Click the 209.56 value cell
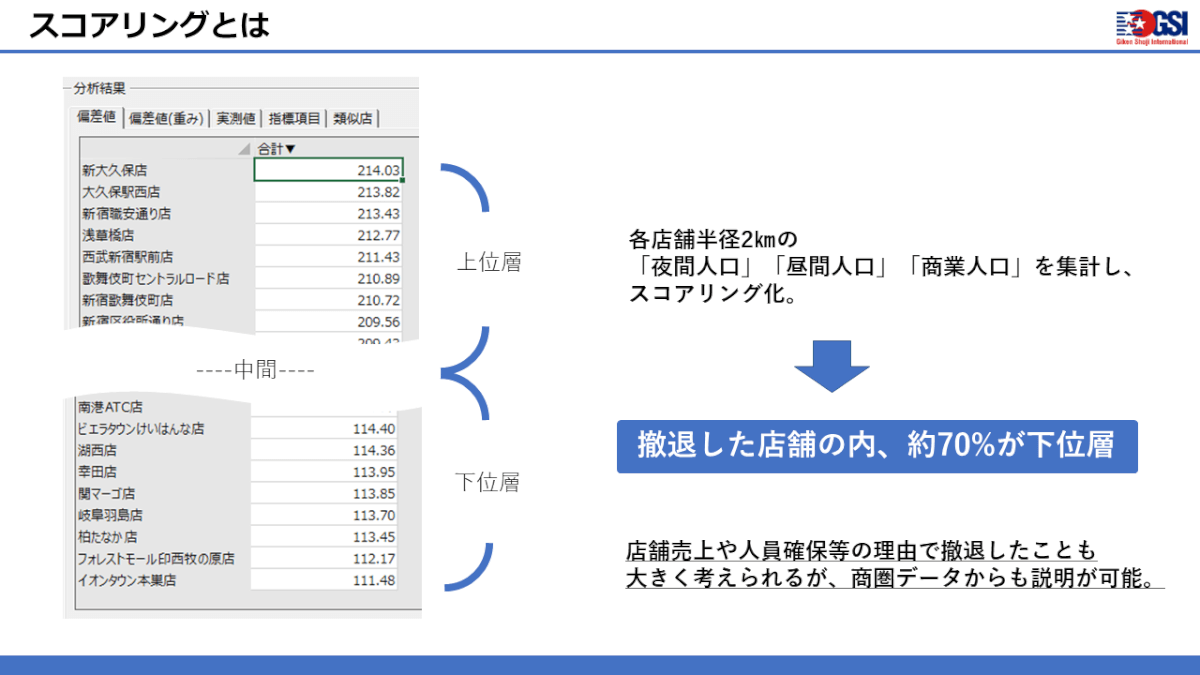The image size is (1200, 675). (x=329, y=321)
